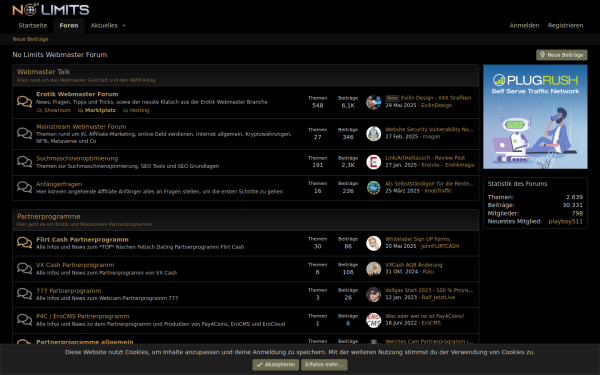This screenshot has height=375, width=600.
Task: Open Webmaster Talk category heading
Action: pos(43,72)
